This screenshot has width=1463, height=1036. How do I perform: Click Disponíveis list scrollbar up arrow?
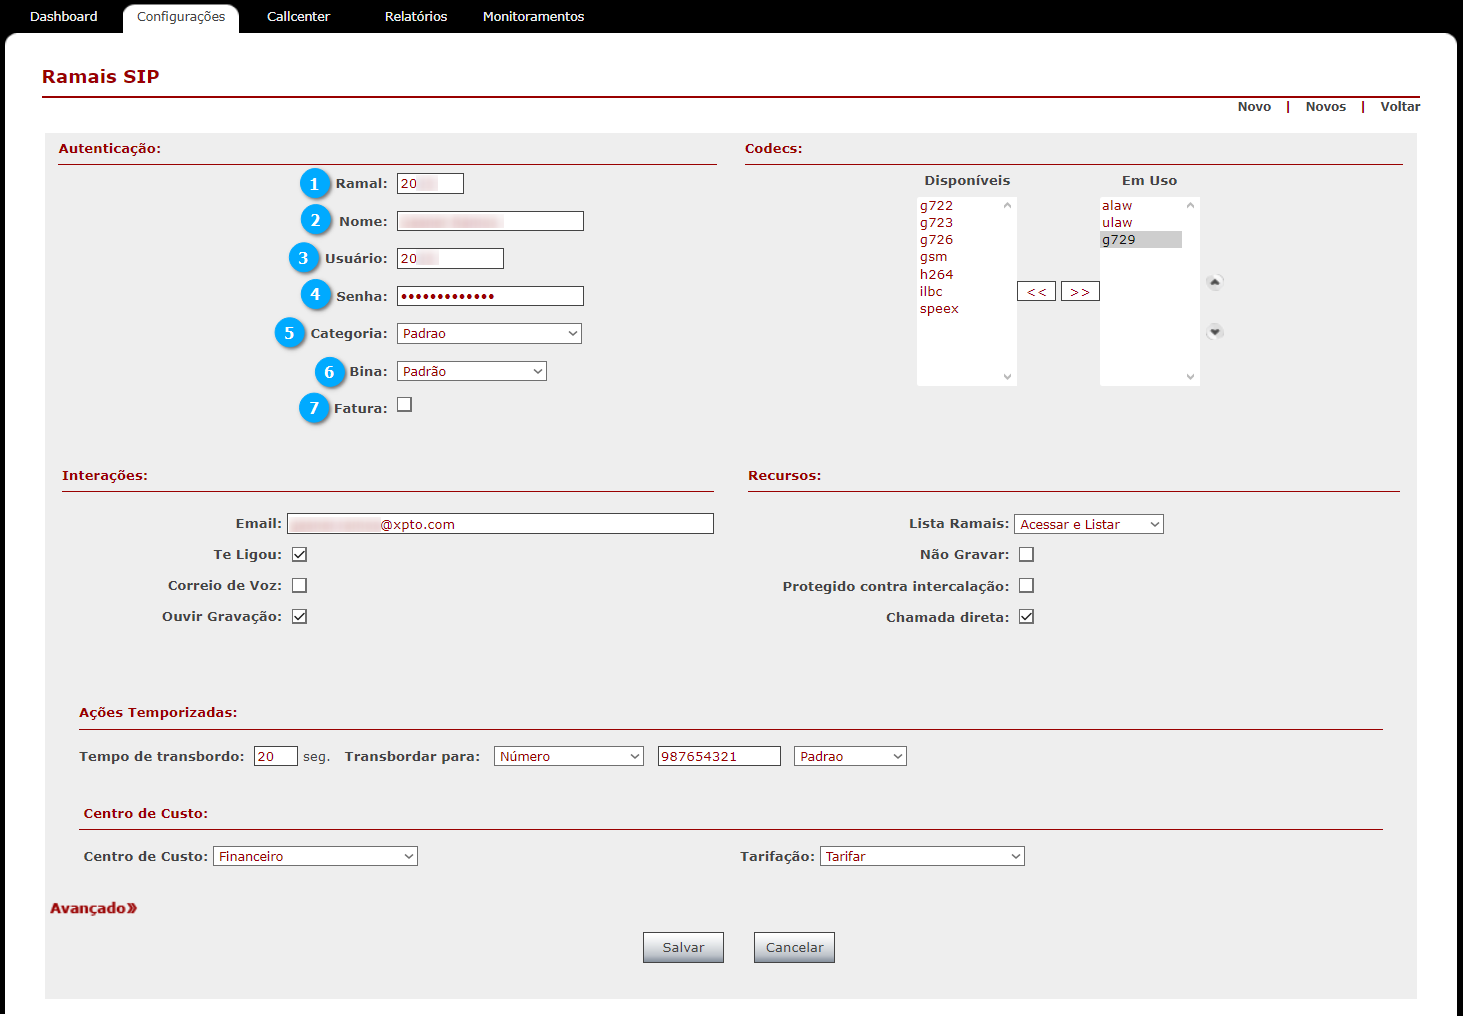tap(1007, 205)
